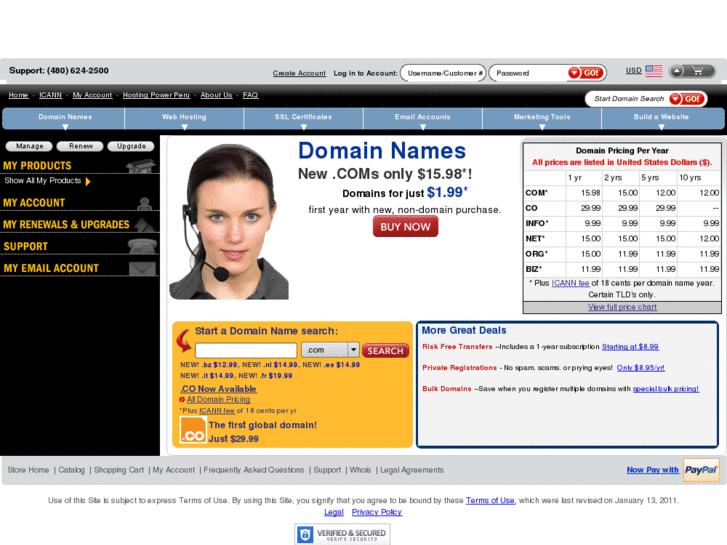
Task: Open the Create Account link
Action: coord(299,73)
